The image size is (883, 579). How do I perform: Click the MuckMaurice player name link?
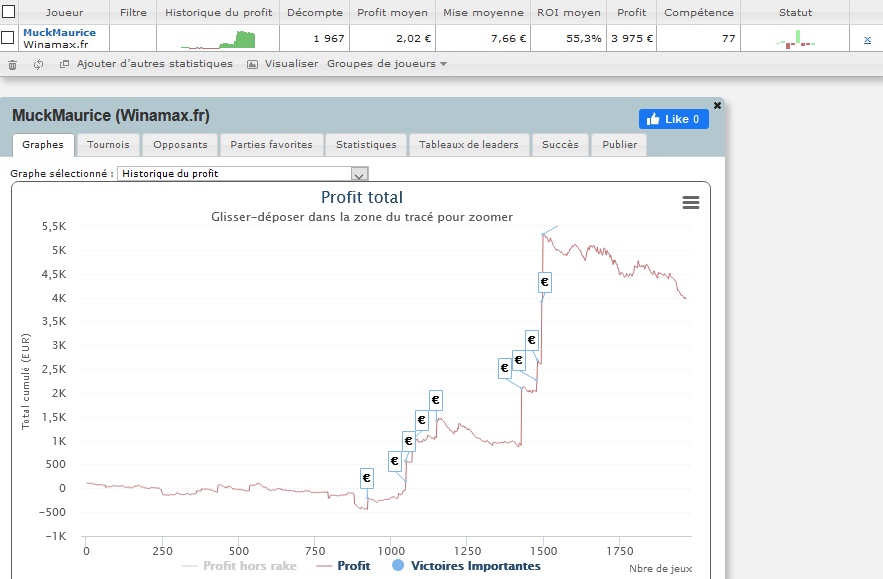(59, 33)
